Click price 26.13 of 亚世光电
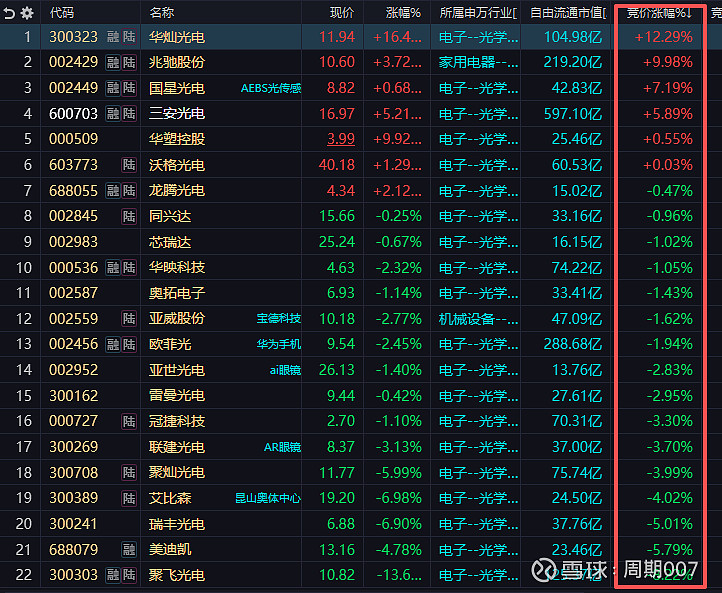 click(337, 370)
